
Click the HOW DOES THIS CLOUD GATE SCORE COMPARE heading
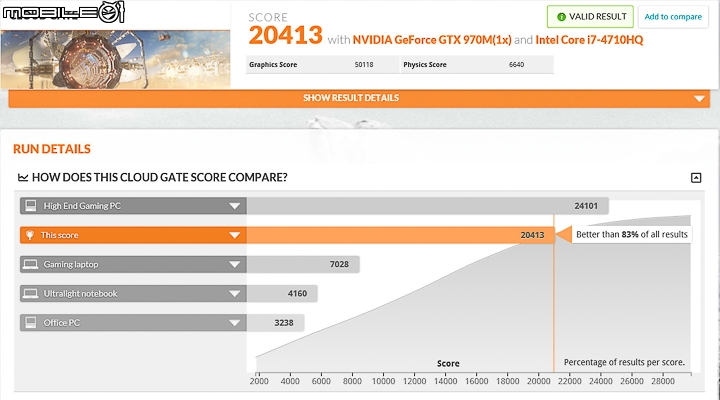(x=159, y=177)
